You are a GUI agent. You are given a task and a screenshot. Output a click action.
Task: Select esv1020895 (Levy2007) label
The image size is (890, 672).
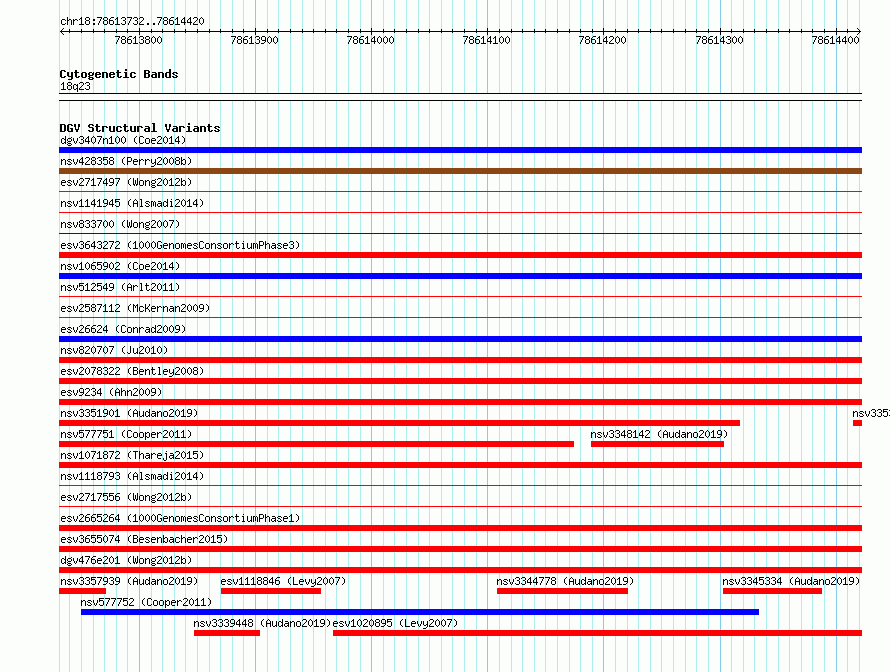point(395,623)
